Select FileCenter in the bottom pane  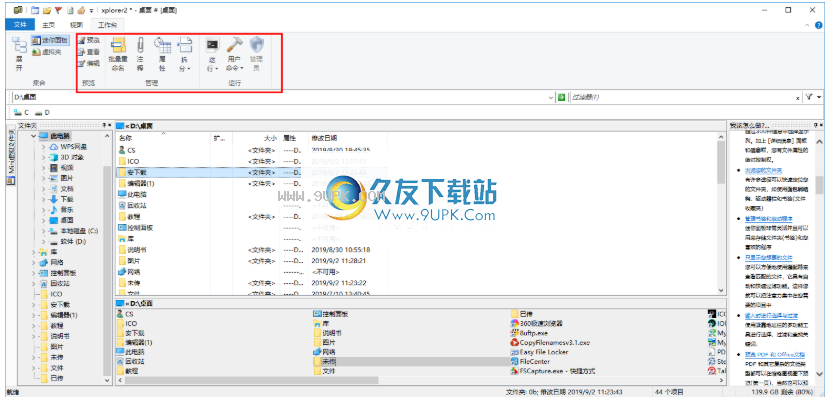click(x=530, y=362)
